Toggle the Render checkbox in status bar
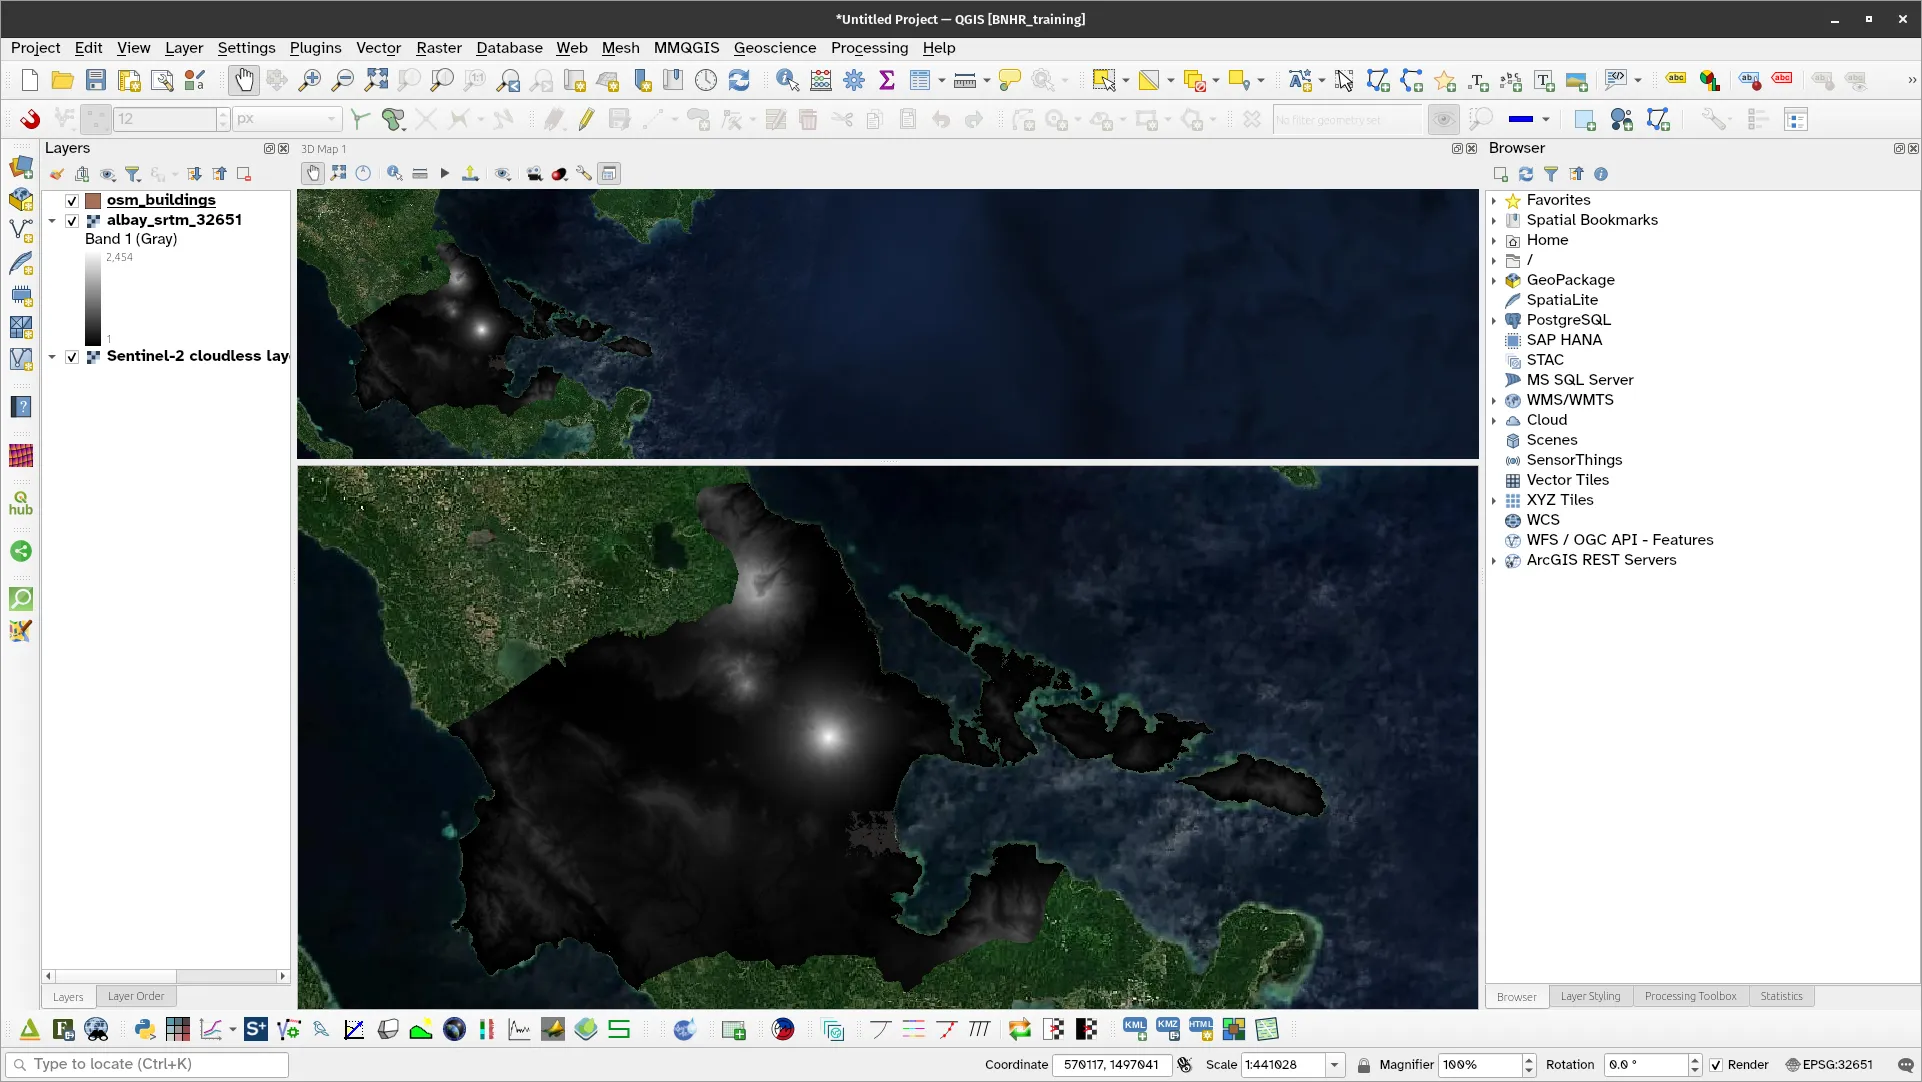This screenshot has width=1922, height=1082. coord(1717,1065)
